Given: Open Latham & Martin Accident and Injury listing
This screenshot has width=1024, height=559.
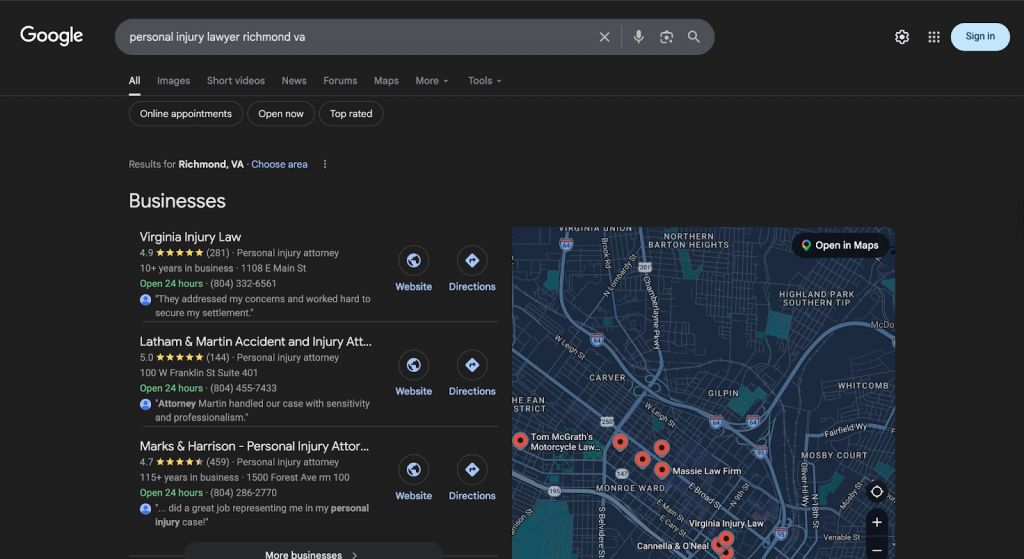Looking at the screenshot, I should (255, 342).
